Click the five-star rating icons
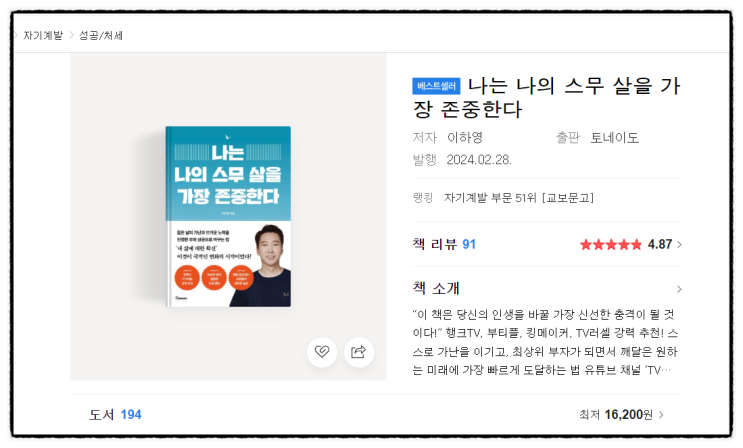Image resolution: width=743 pixels, height=448 pixels. tap(610, 245)
